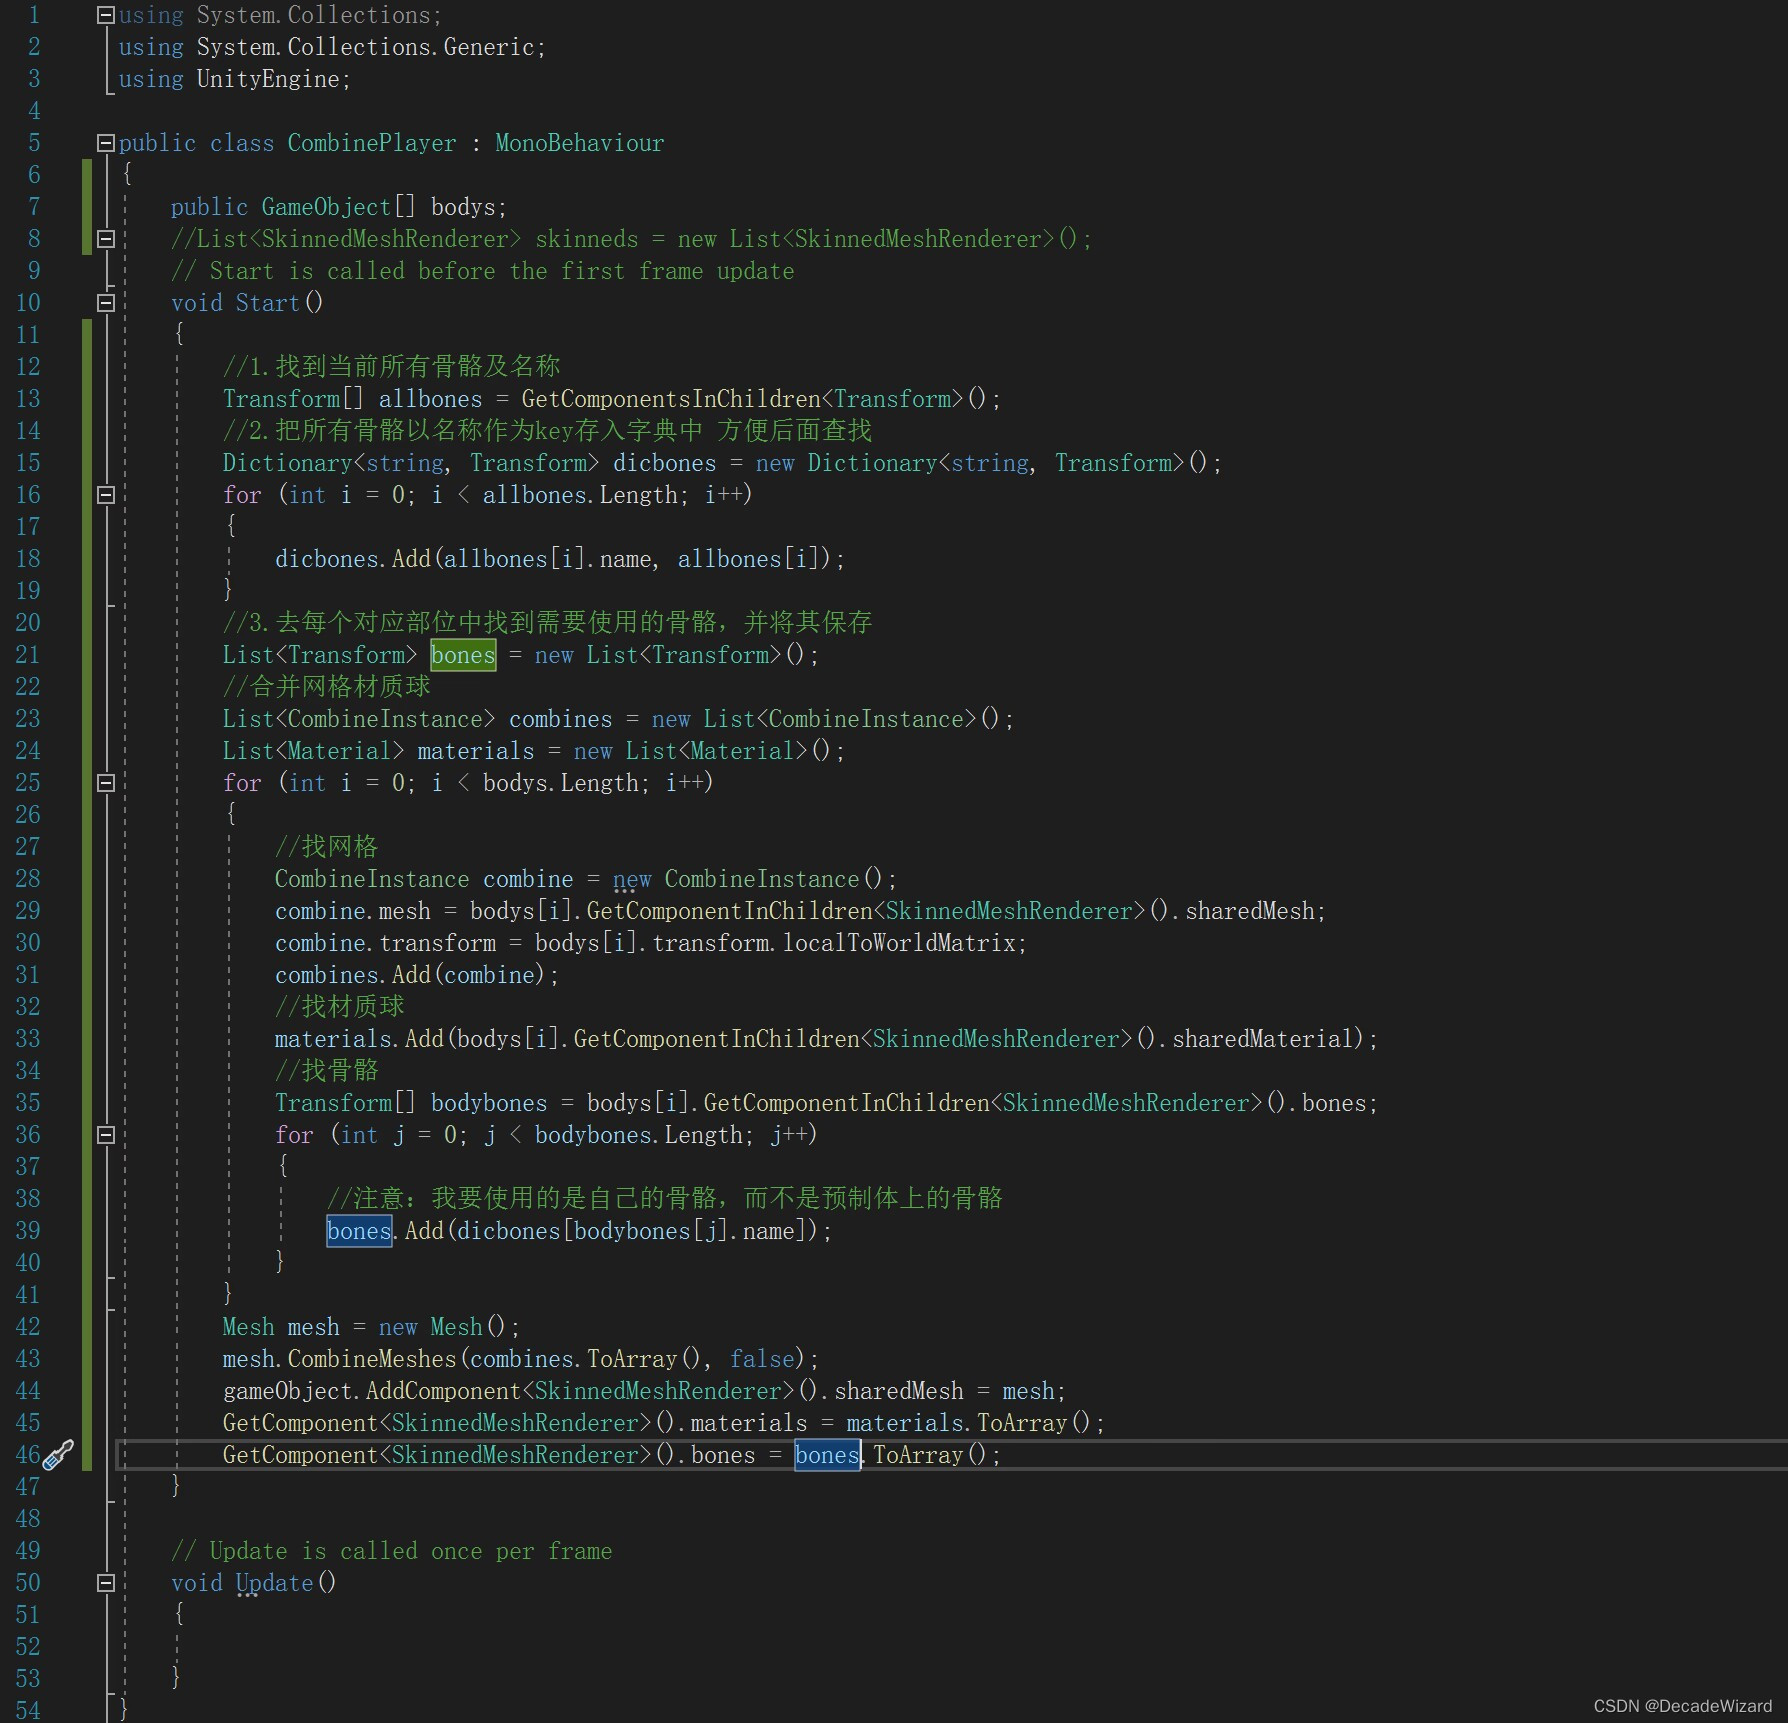Click line number 21 in the gutter

click(x=28, y=655)
